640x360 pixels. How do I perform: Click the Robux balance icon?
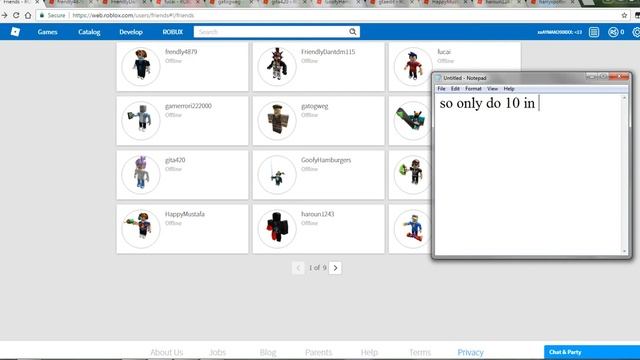pyautogui.click(x=613, y=32)
